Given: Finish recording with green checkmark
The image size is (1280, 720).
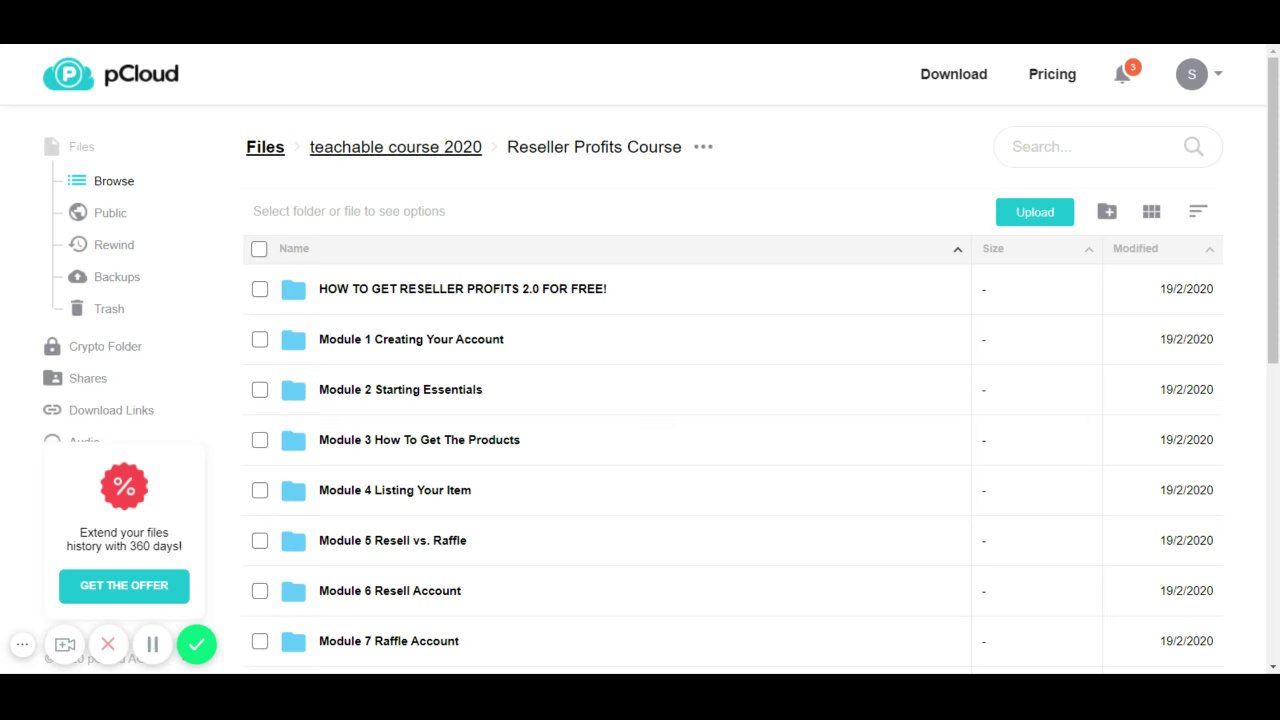Looking at the screenshot, I should pyautogui.click(x=197, y=645).
